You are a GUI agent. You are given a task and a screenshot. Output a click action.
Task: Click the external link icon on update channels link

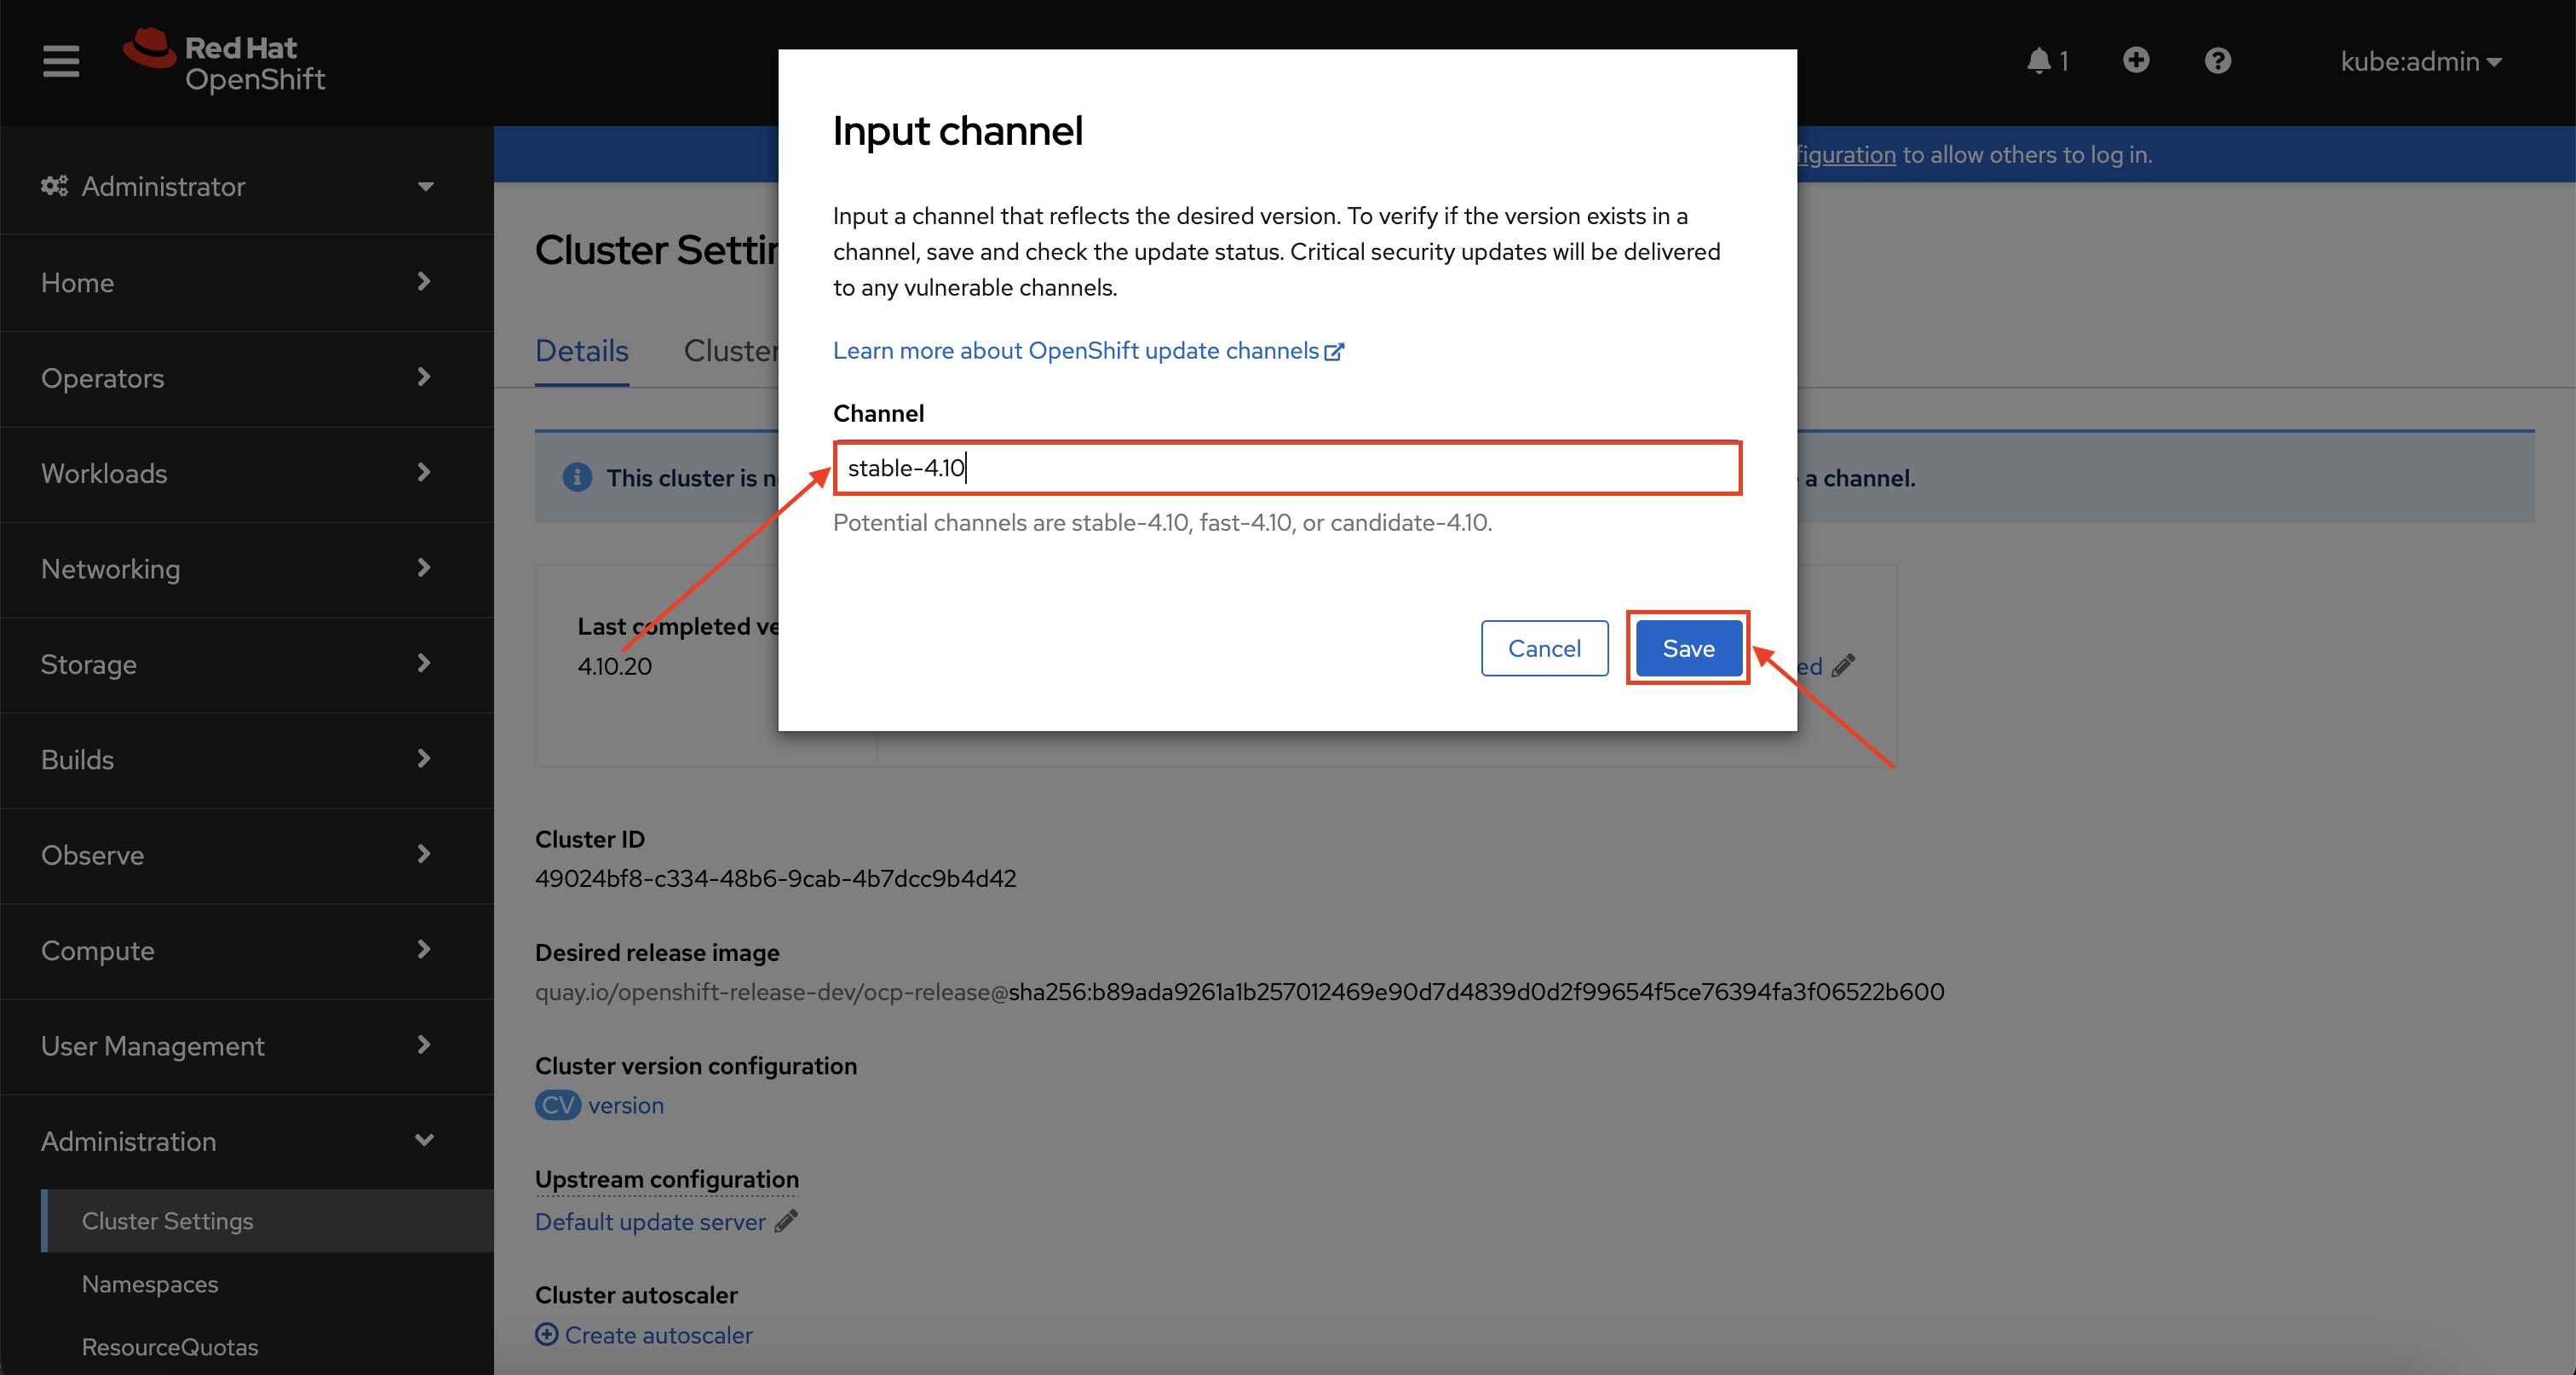[x=1335, y=351]
